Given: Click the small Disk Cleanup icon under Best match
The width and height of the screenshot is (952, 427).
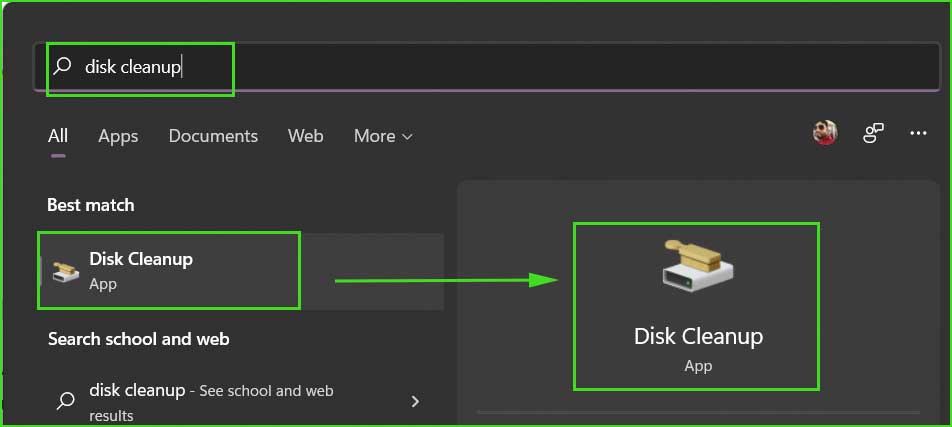Looking at the screenshot, I should coord(65,272).
